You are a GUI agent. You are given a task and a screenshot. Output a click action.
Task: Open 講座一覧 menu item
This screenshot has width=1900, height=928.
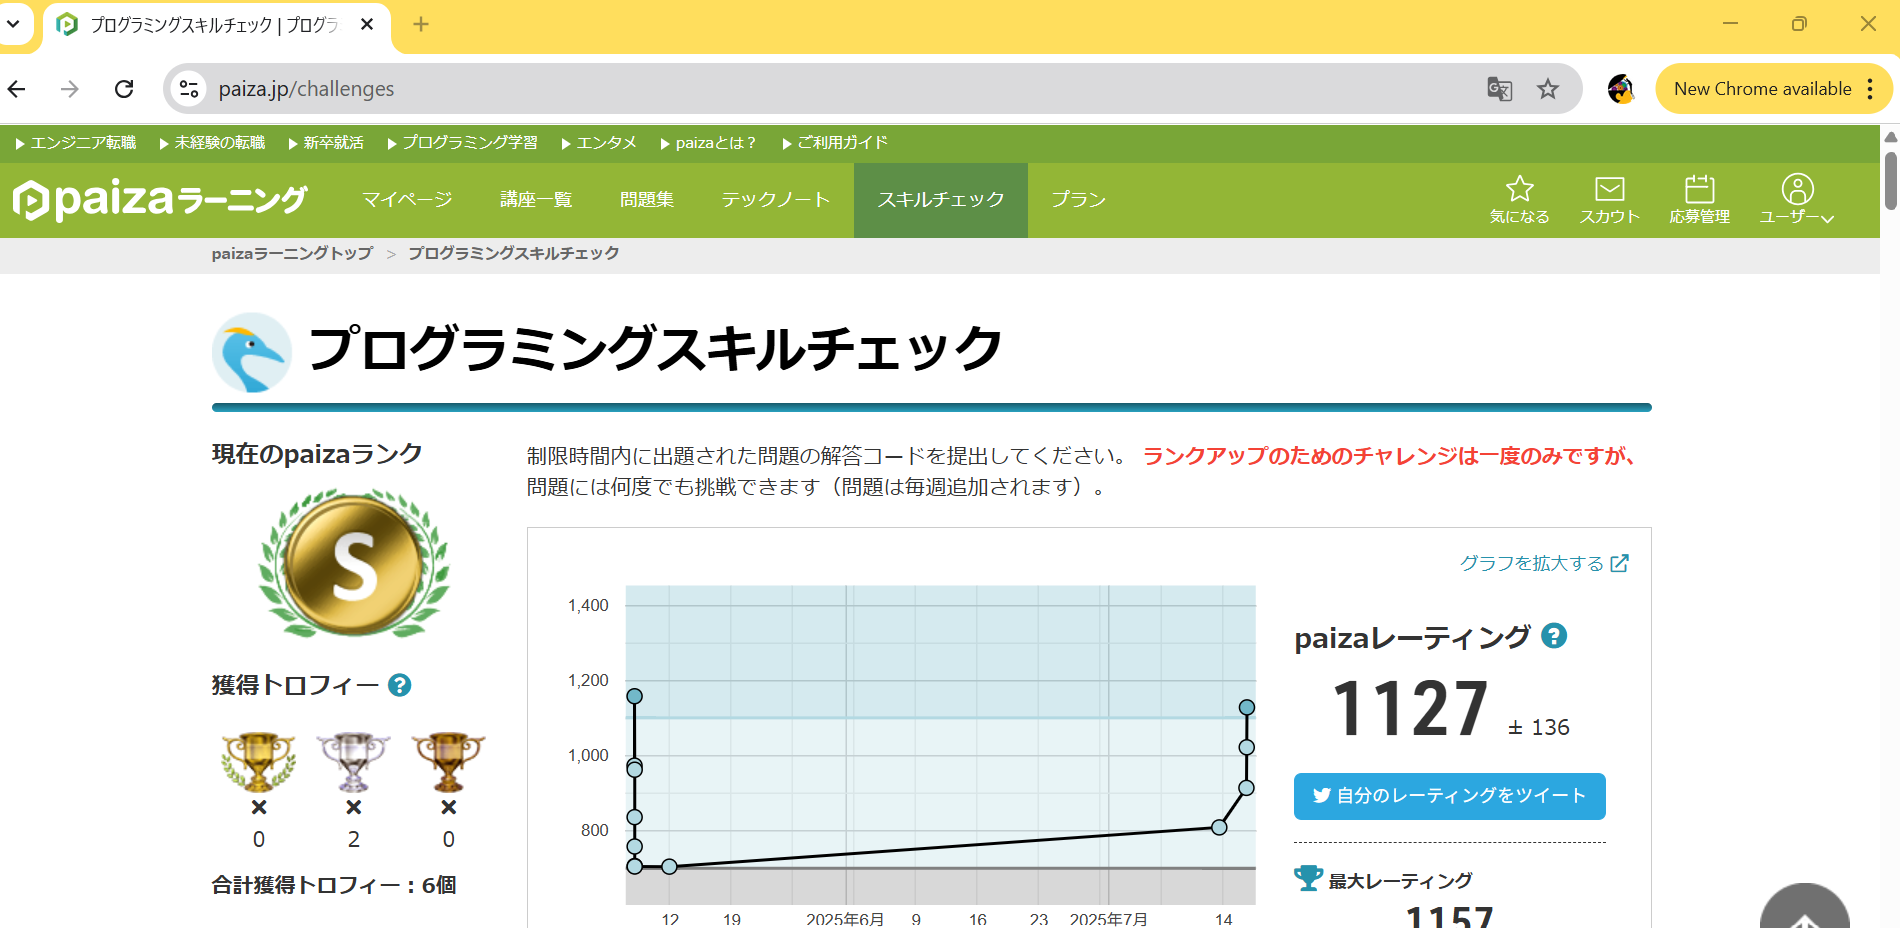[536, 200]
